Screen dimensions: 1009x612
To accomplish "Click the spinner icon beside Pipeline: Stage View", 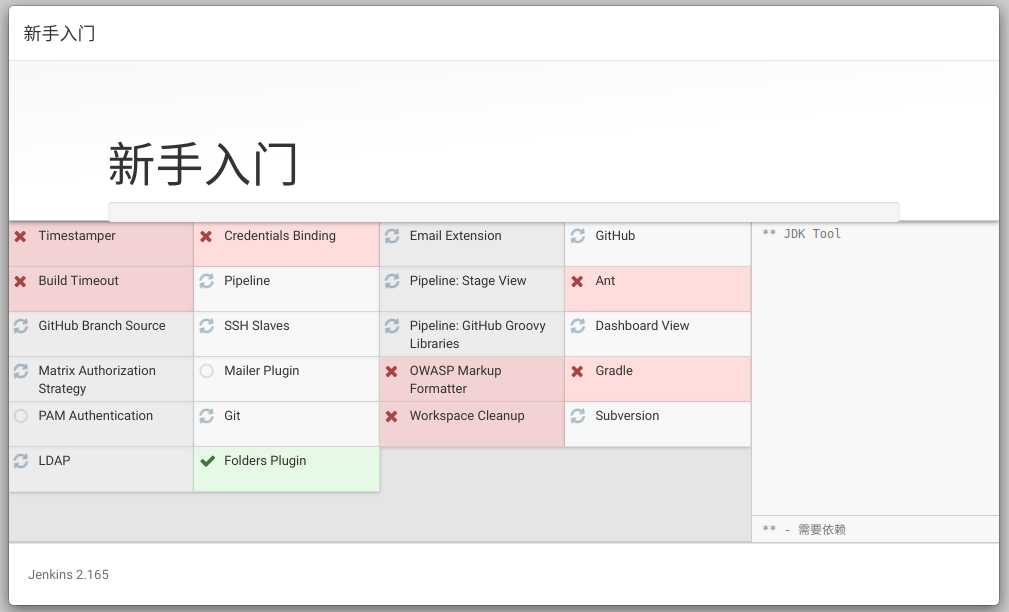I will coord(392,281).
